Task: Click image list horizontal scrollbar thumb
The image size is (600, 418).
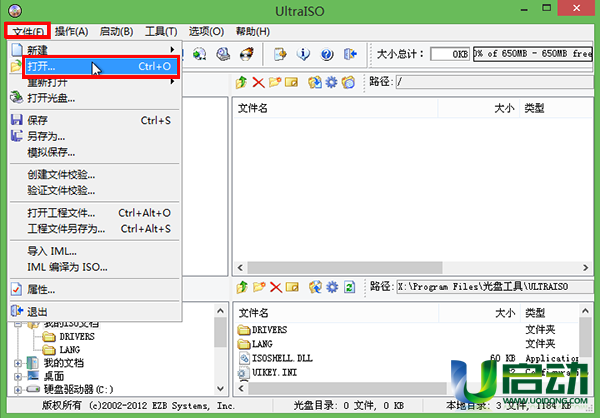Action: (x=345, y=268)
